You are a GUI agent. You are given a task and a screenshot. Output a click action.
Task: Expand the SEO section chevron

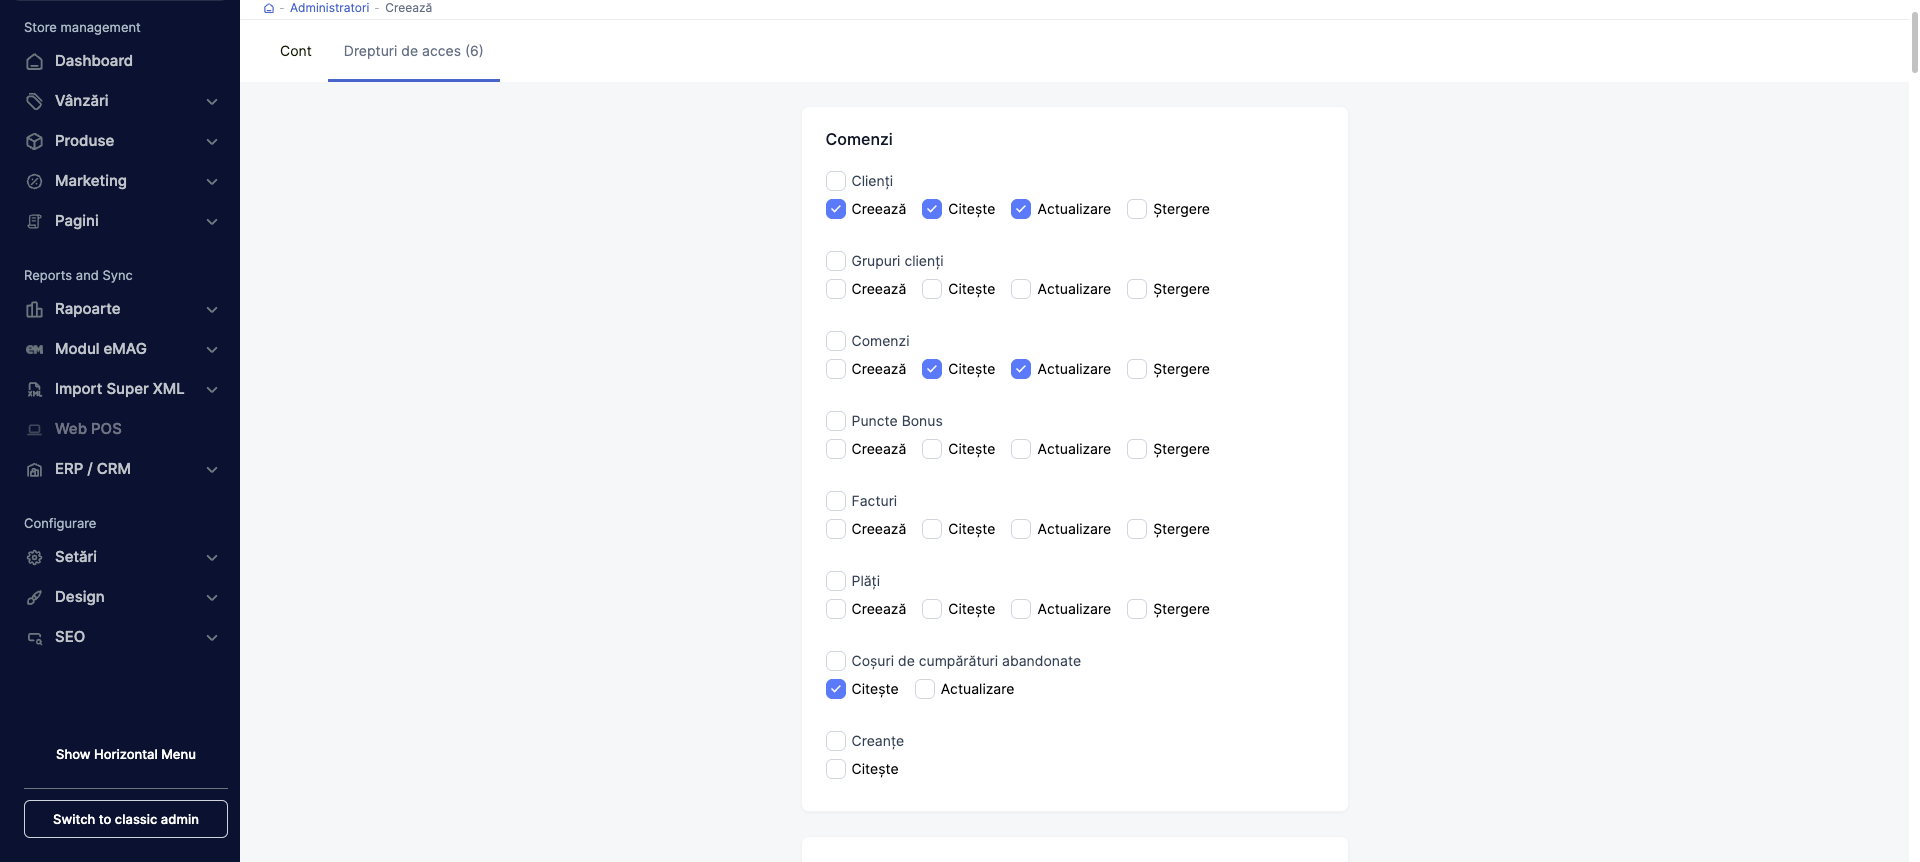(x=212, y=637)
